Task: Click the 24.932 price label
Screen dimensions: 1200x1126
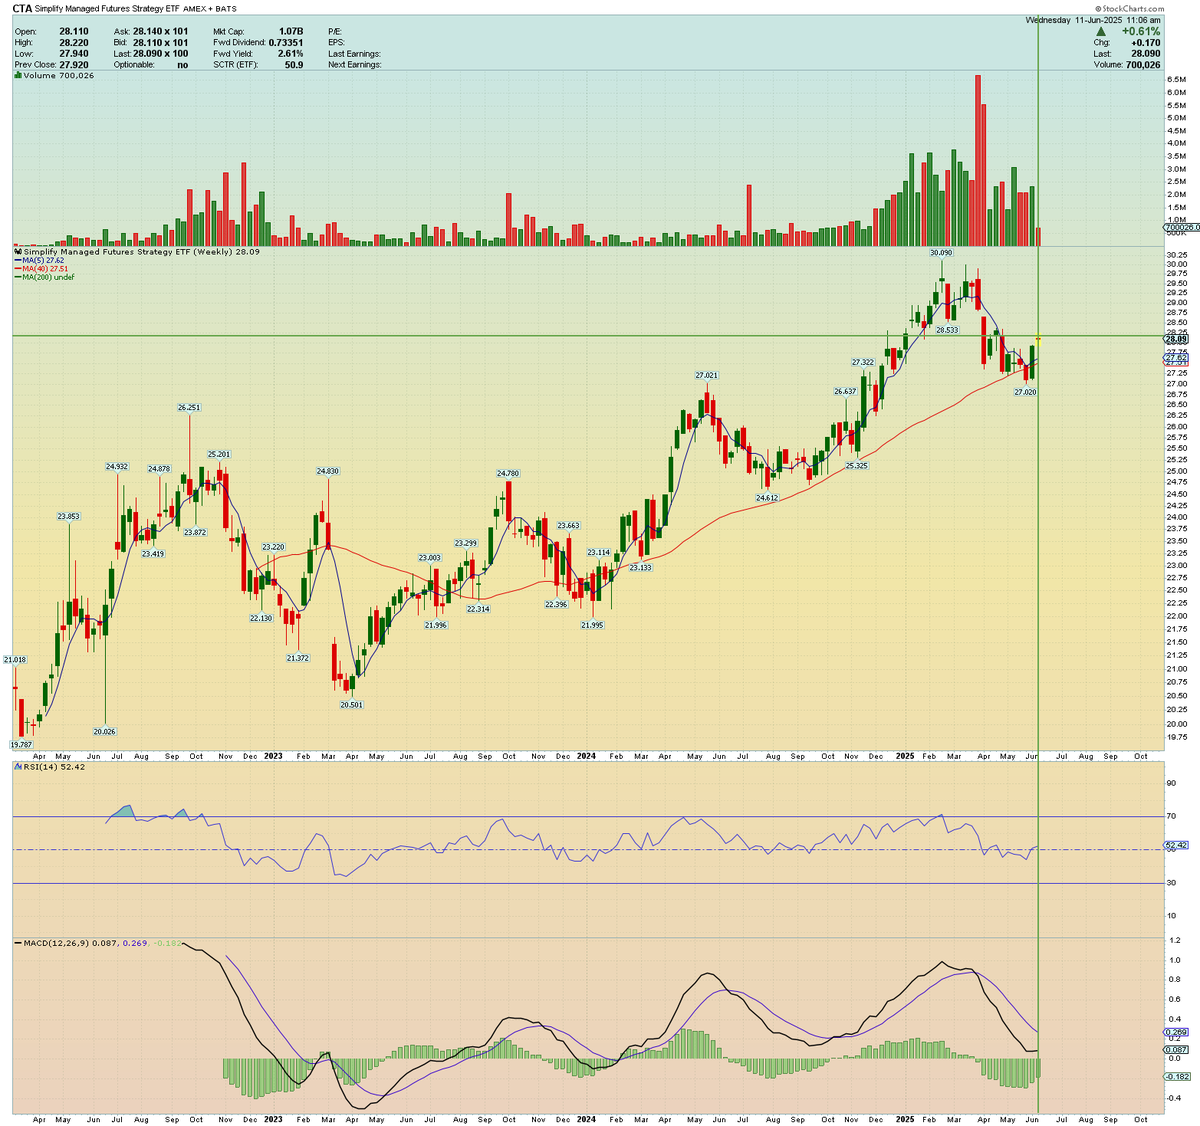Action: click(x=118, y=466)
